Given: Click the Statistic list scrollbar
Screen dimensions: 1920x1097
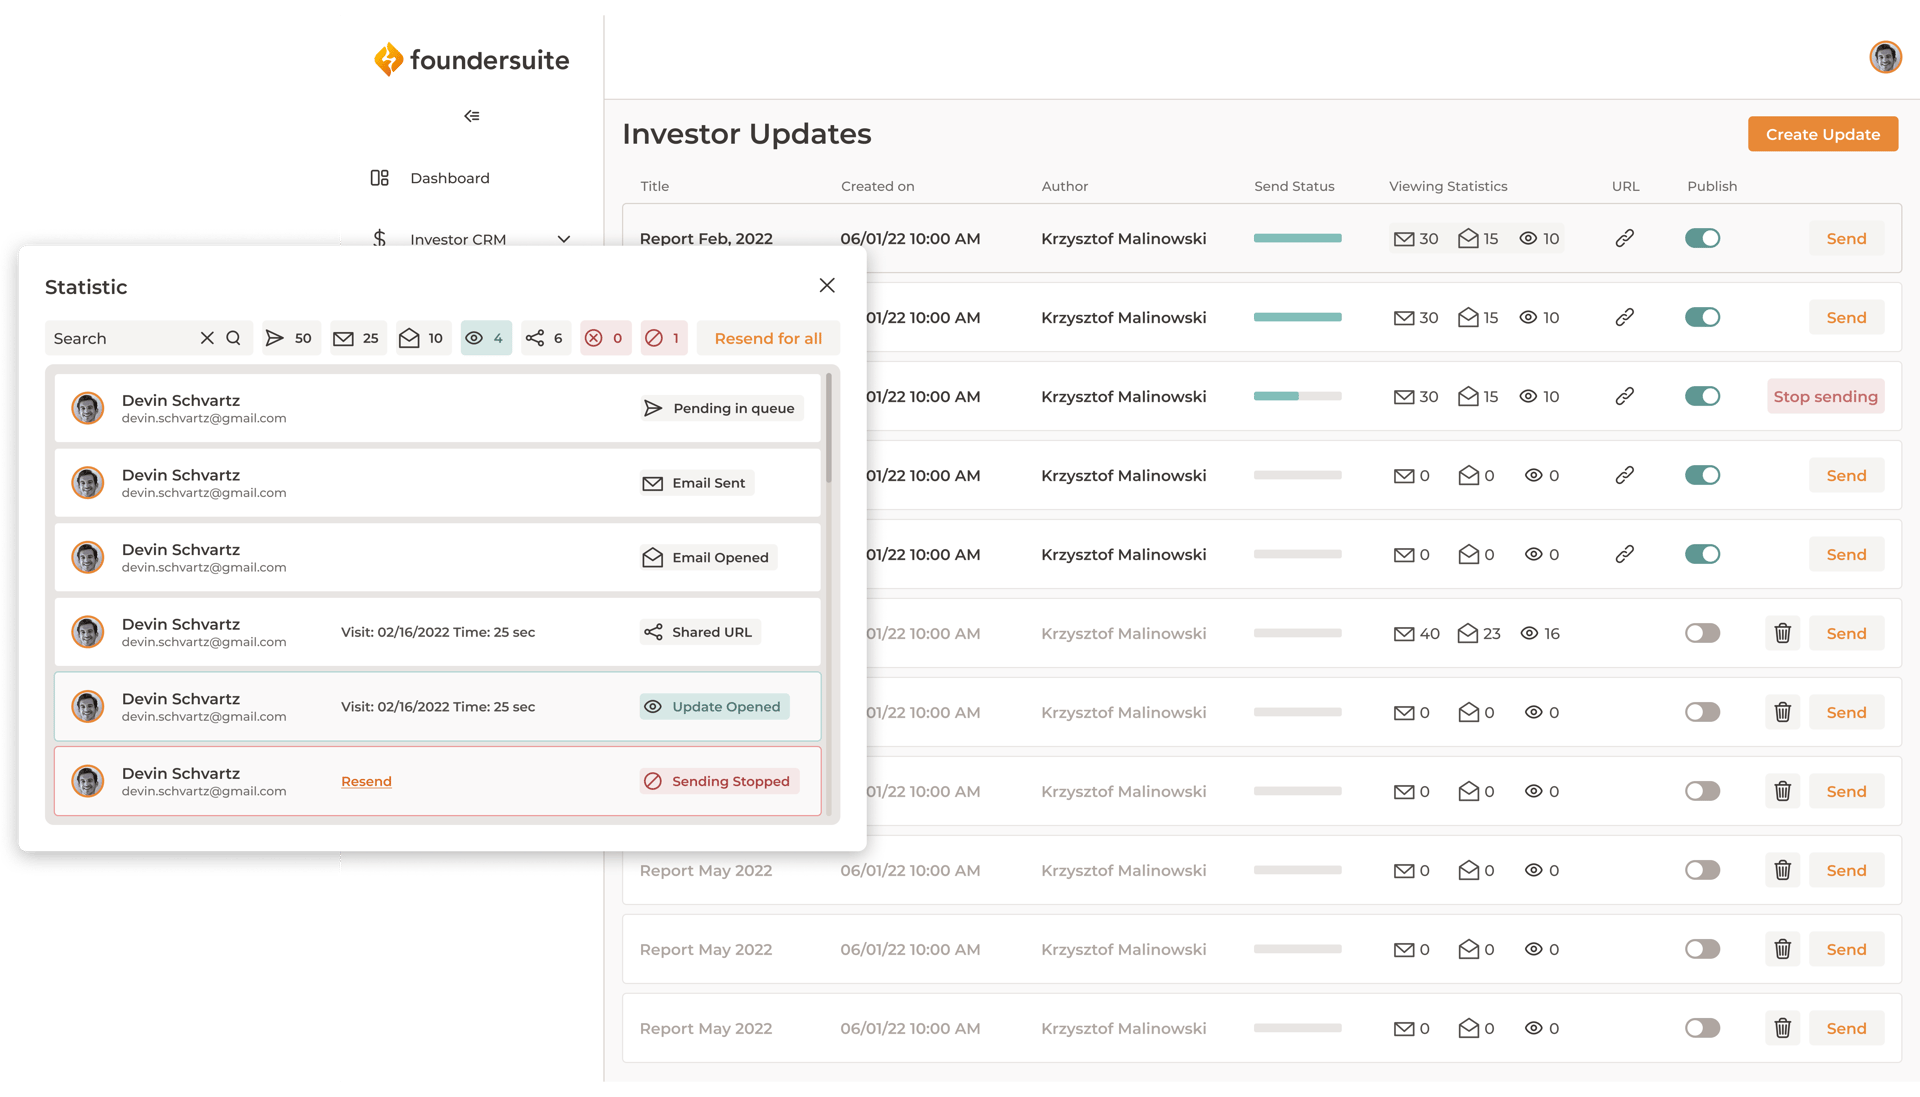Looking at the screenshot, I should 829,428.
